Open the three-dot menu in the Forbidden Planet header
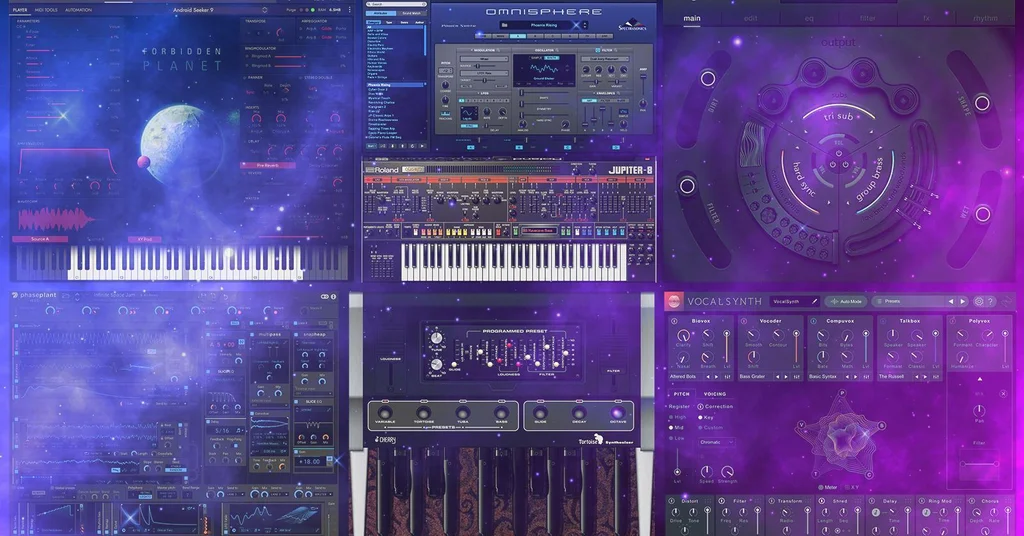1024x536 pixels. 349,10
